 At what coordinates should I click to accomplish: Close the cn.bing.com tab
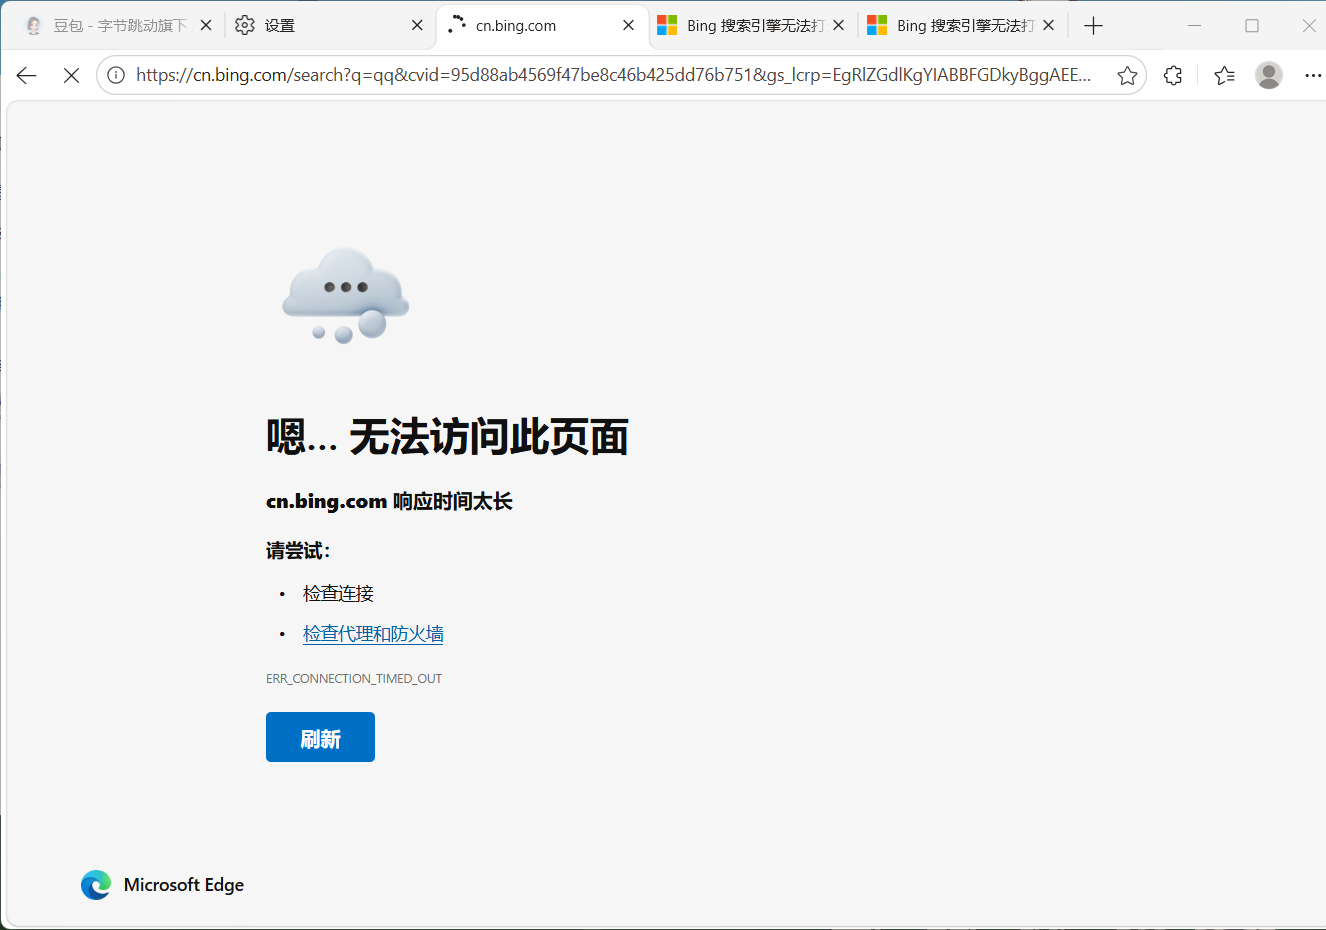[628, 25]
